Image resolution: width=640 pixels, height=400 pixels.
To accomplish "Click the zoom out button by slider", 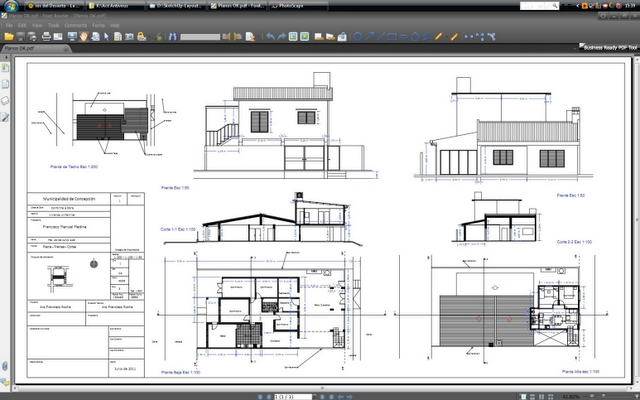I will point(592,396).
